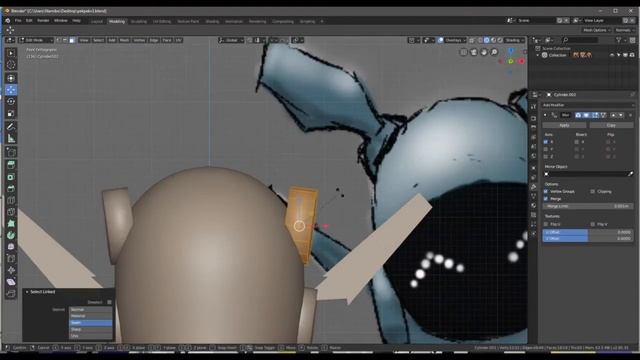Select the Annotate pencil tool
The image size is (640, 360).
coord(11,127)
